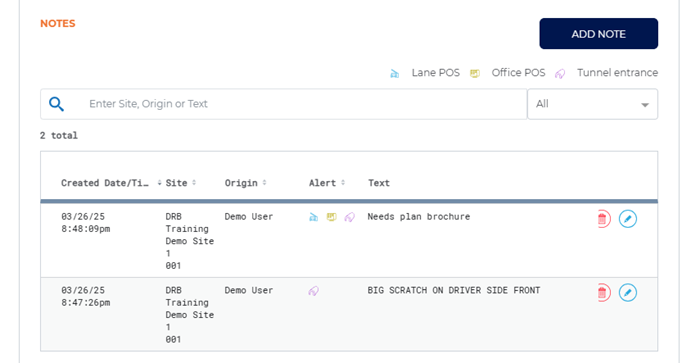Click Tunnel entrance alert icon in first row
The width and height of the screenshot is (700, 363).
point(350,217)
